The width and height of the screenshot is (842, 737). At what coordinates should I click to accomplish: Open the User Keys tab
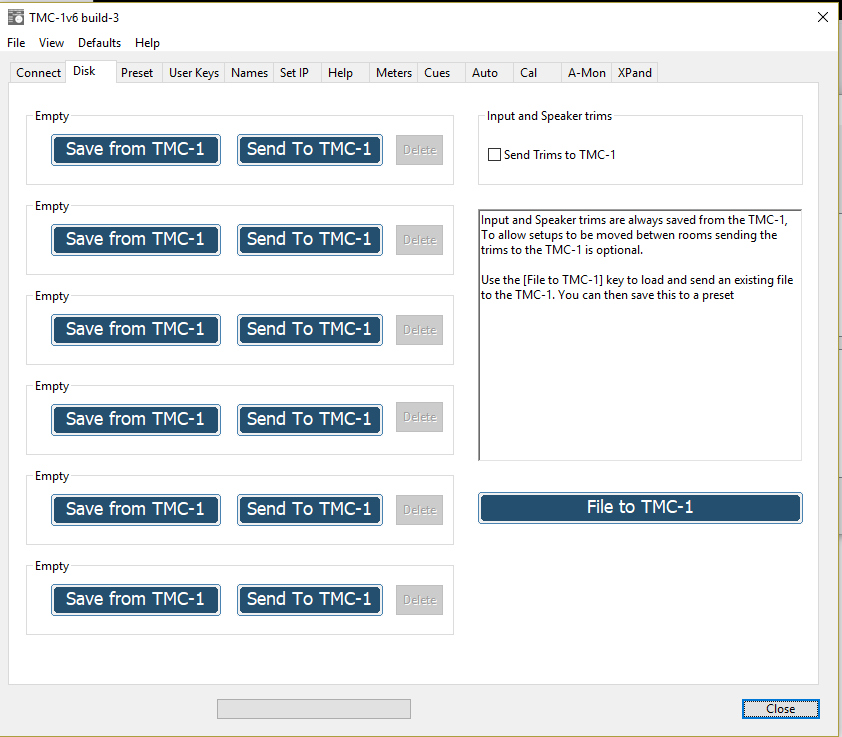(x=194, y=73)
